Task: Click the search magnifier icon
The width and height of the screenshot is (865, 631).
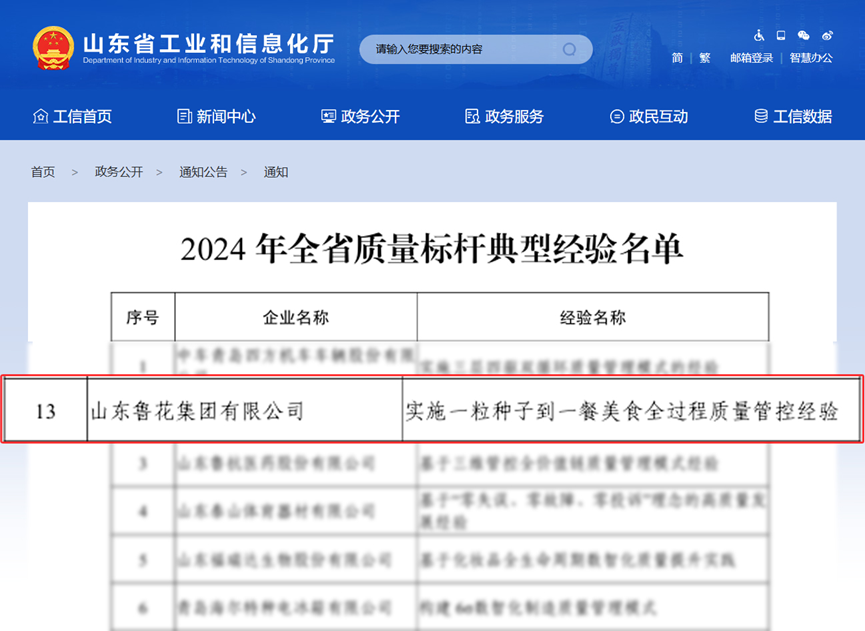Action: tap(569, 50)
